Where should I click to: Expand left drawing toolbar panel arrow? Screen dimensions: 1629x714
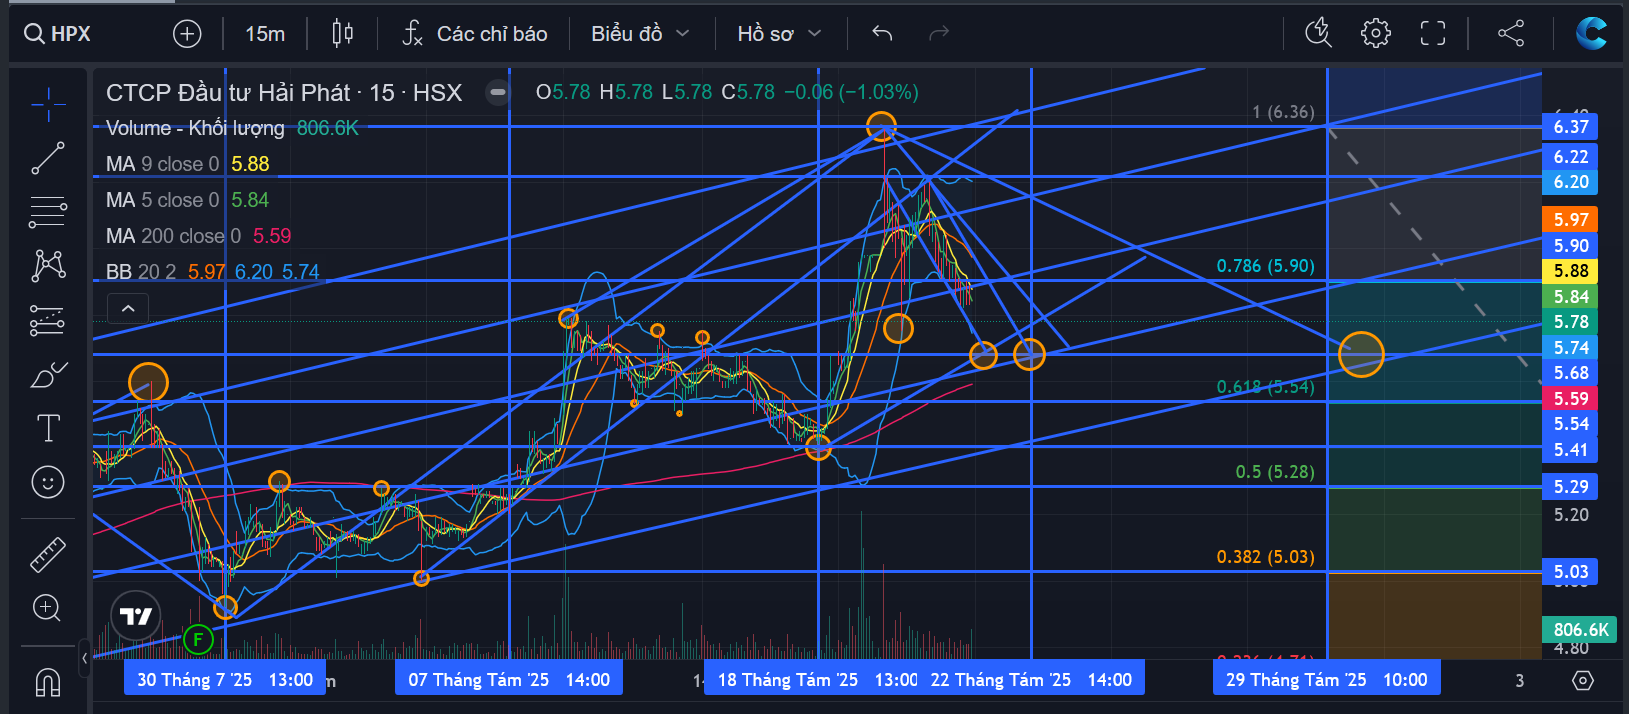click(85, 657)
